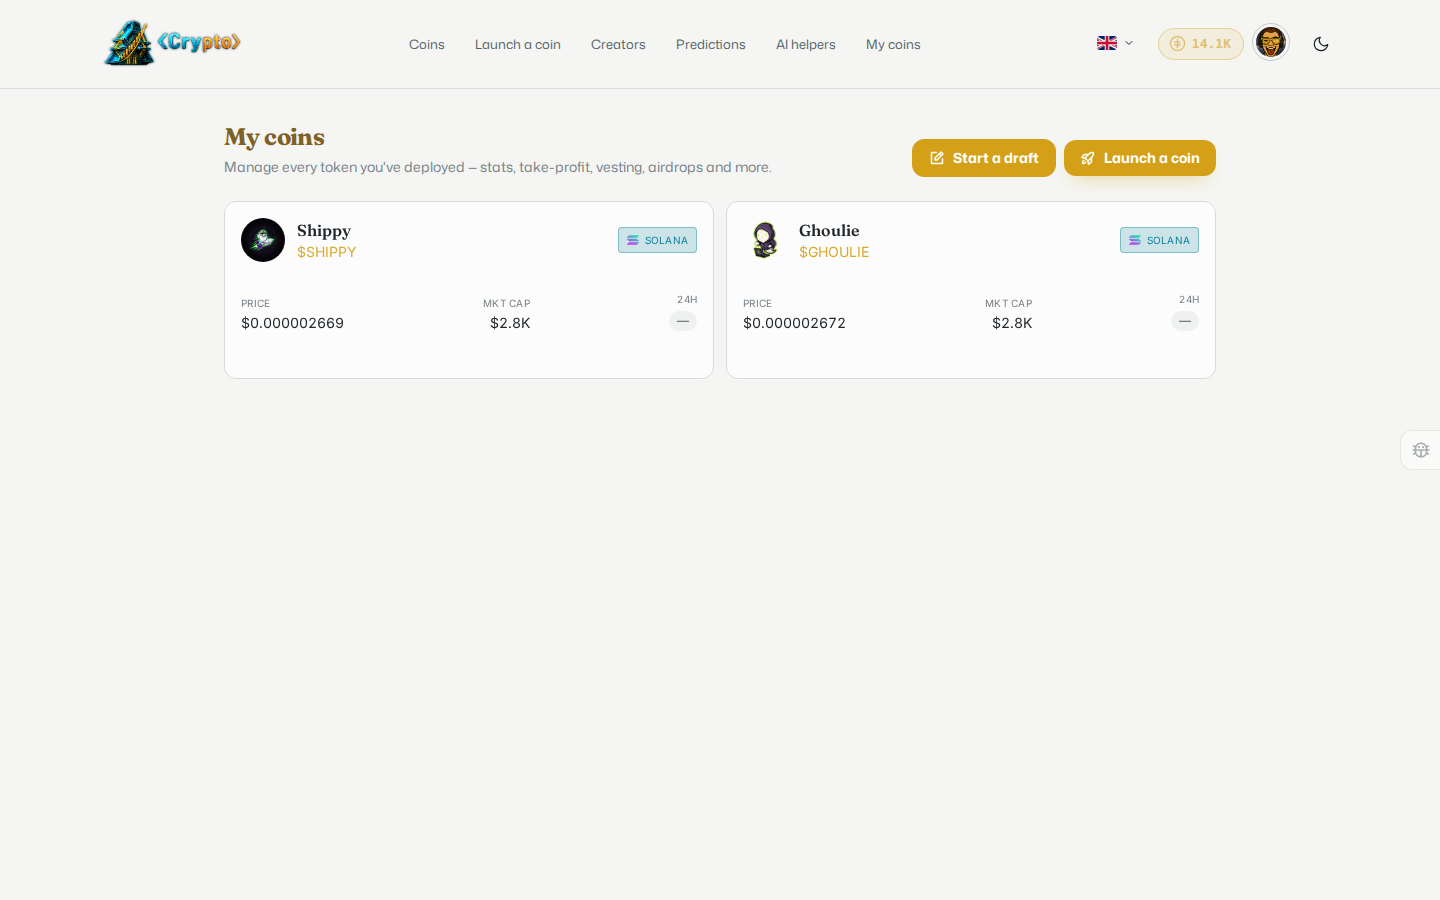Select My coins nav item
The image size is (1440, 900).
(x=893, y=44)
